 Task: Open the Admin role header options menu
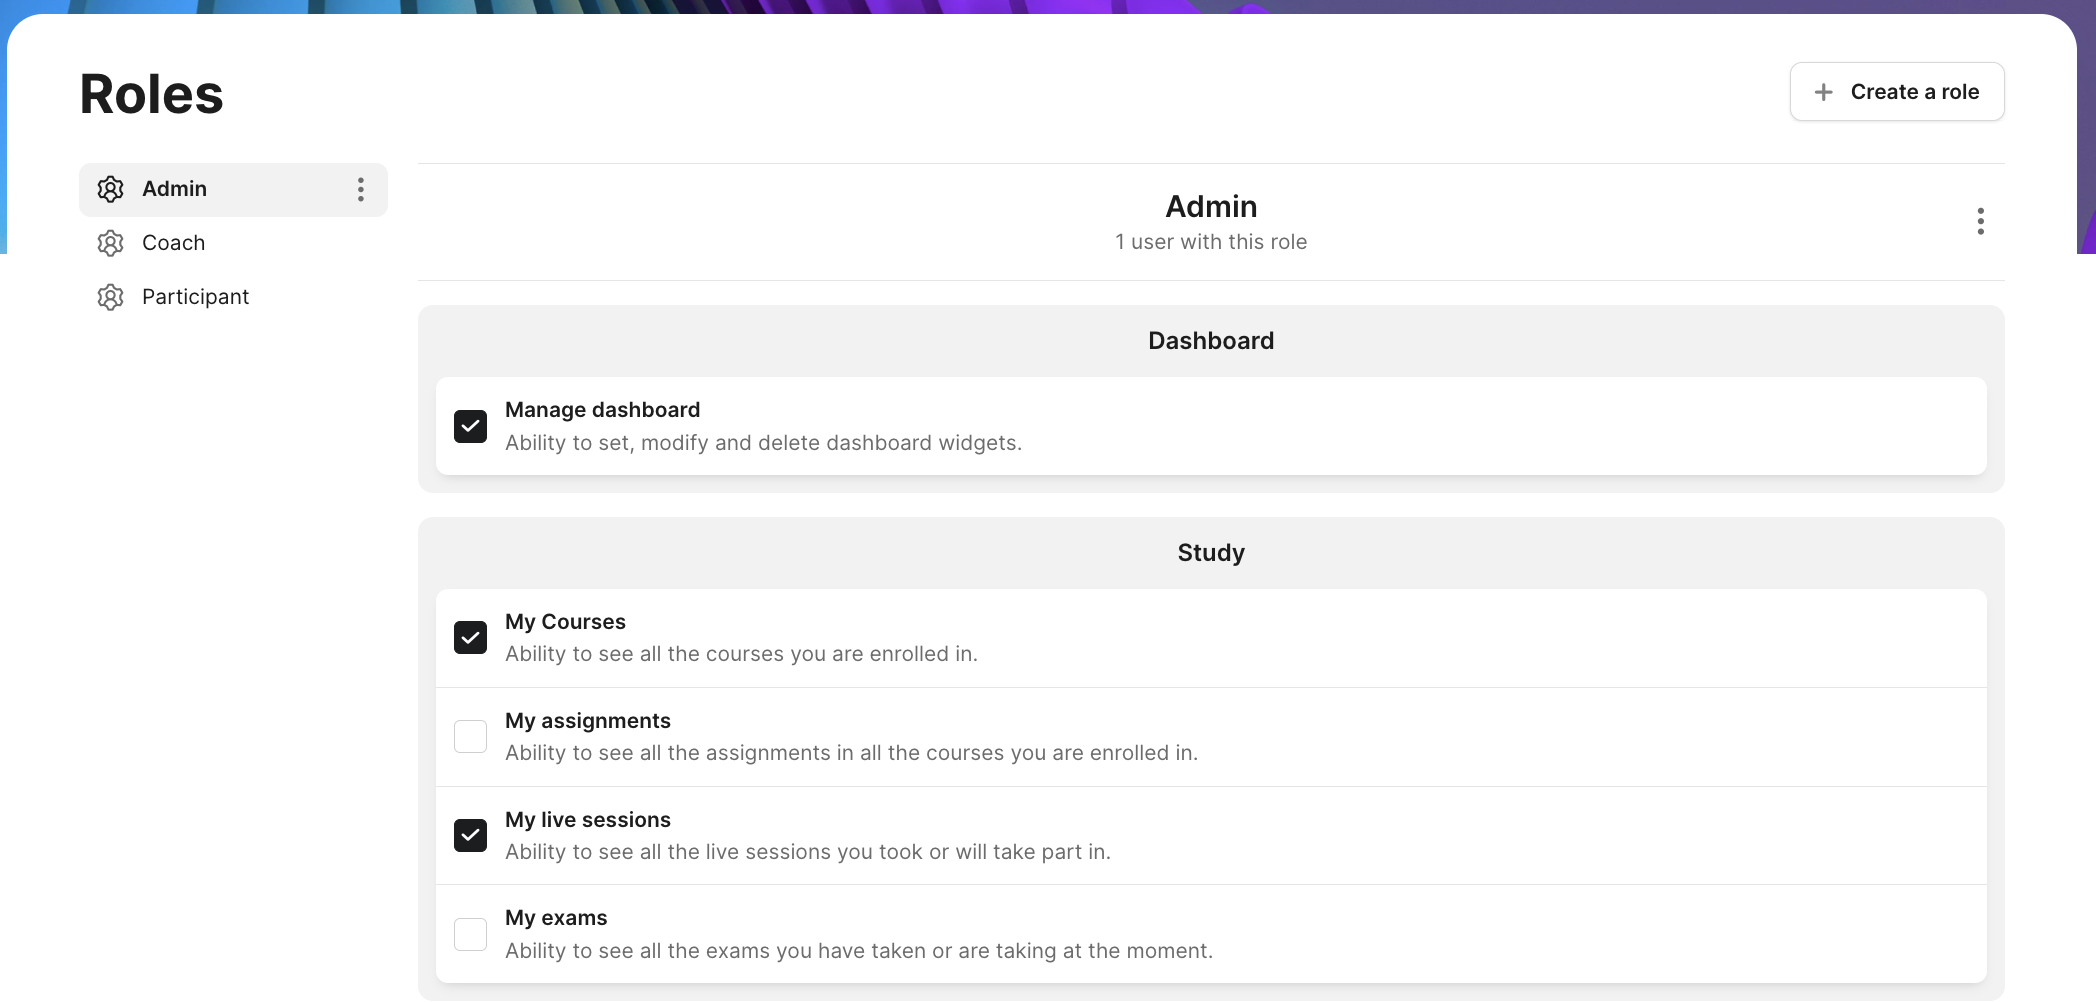(x=1980, y=221)
